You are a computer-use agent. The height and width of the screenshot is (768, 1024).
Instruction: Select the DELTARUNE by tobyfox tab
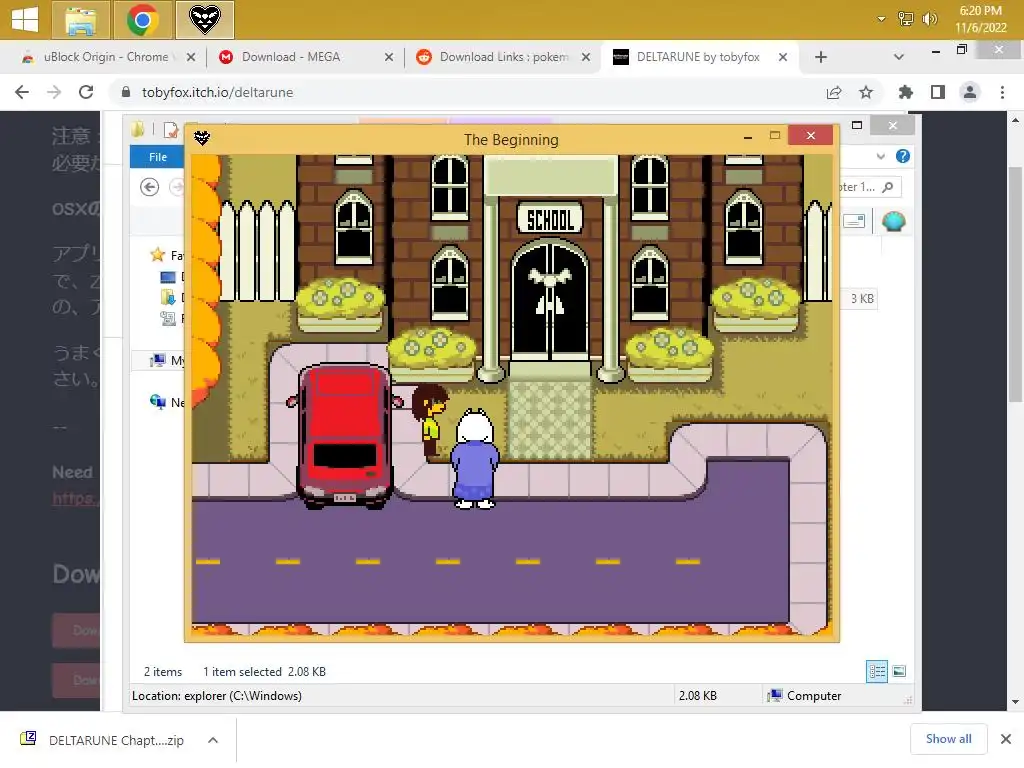pyautogui.click(x=697, y=57)
